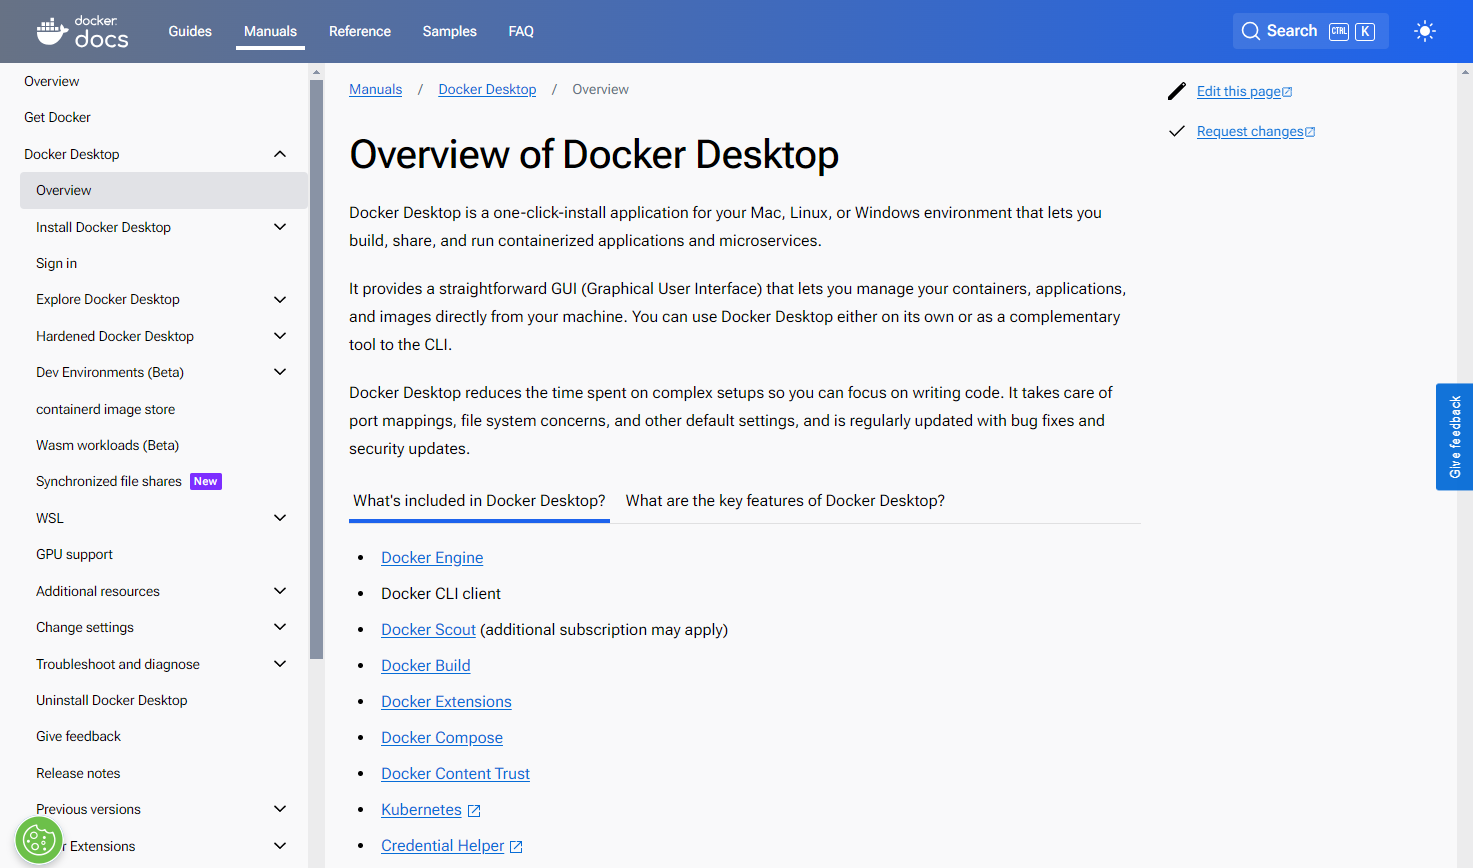Select the Synchronized file shares sidebar item
This screenshot has width=1473, height=868.
tap(108, 481)
